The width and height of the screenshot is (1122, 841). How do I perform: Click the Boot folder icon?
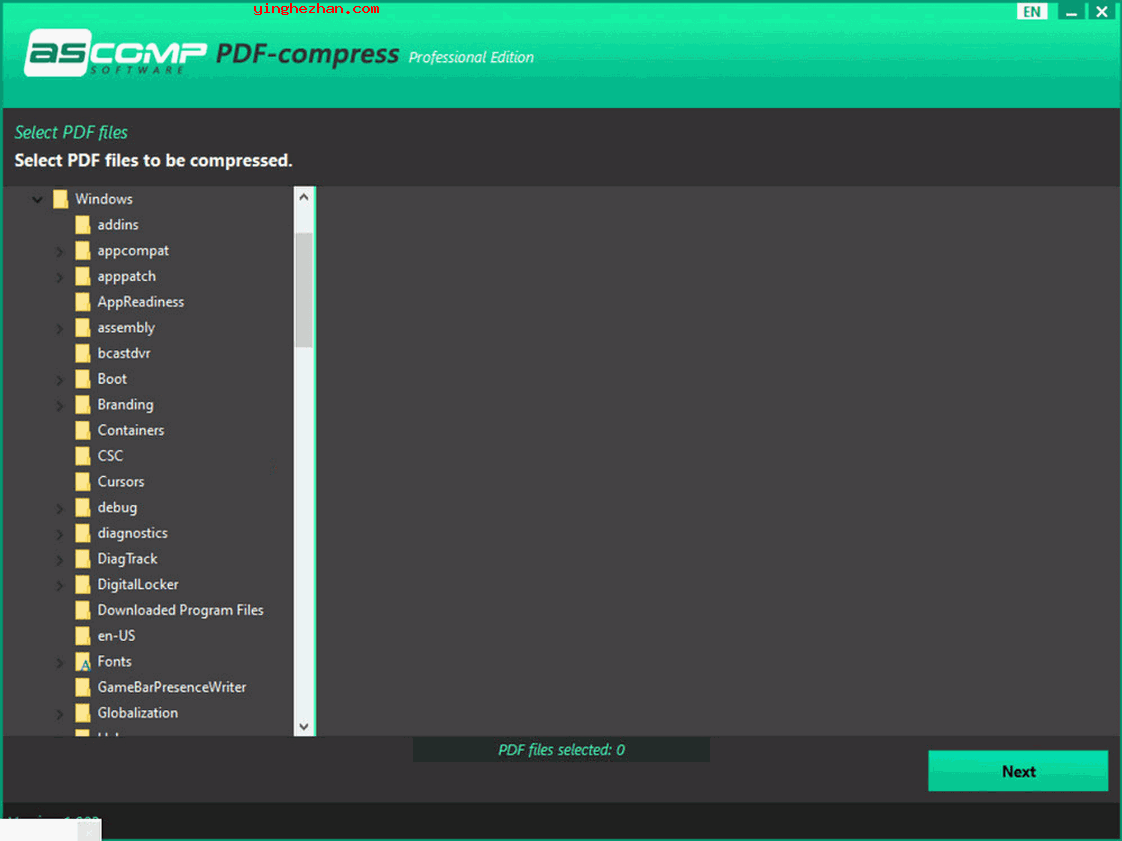click(83, 379)
